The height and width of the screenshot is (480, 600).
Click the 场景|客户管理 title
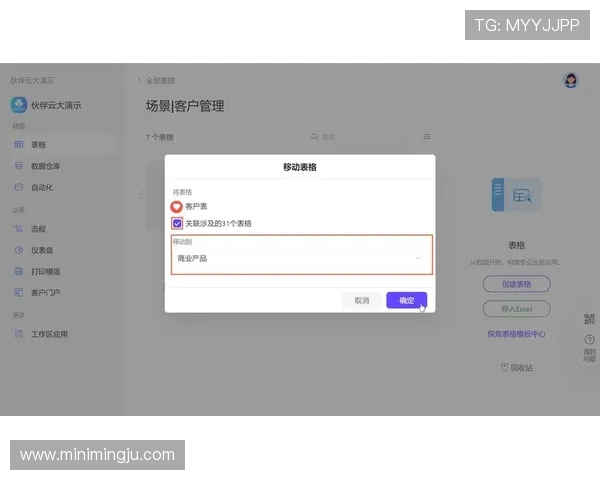click(x=185, y=106)
